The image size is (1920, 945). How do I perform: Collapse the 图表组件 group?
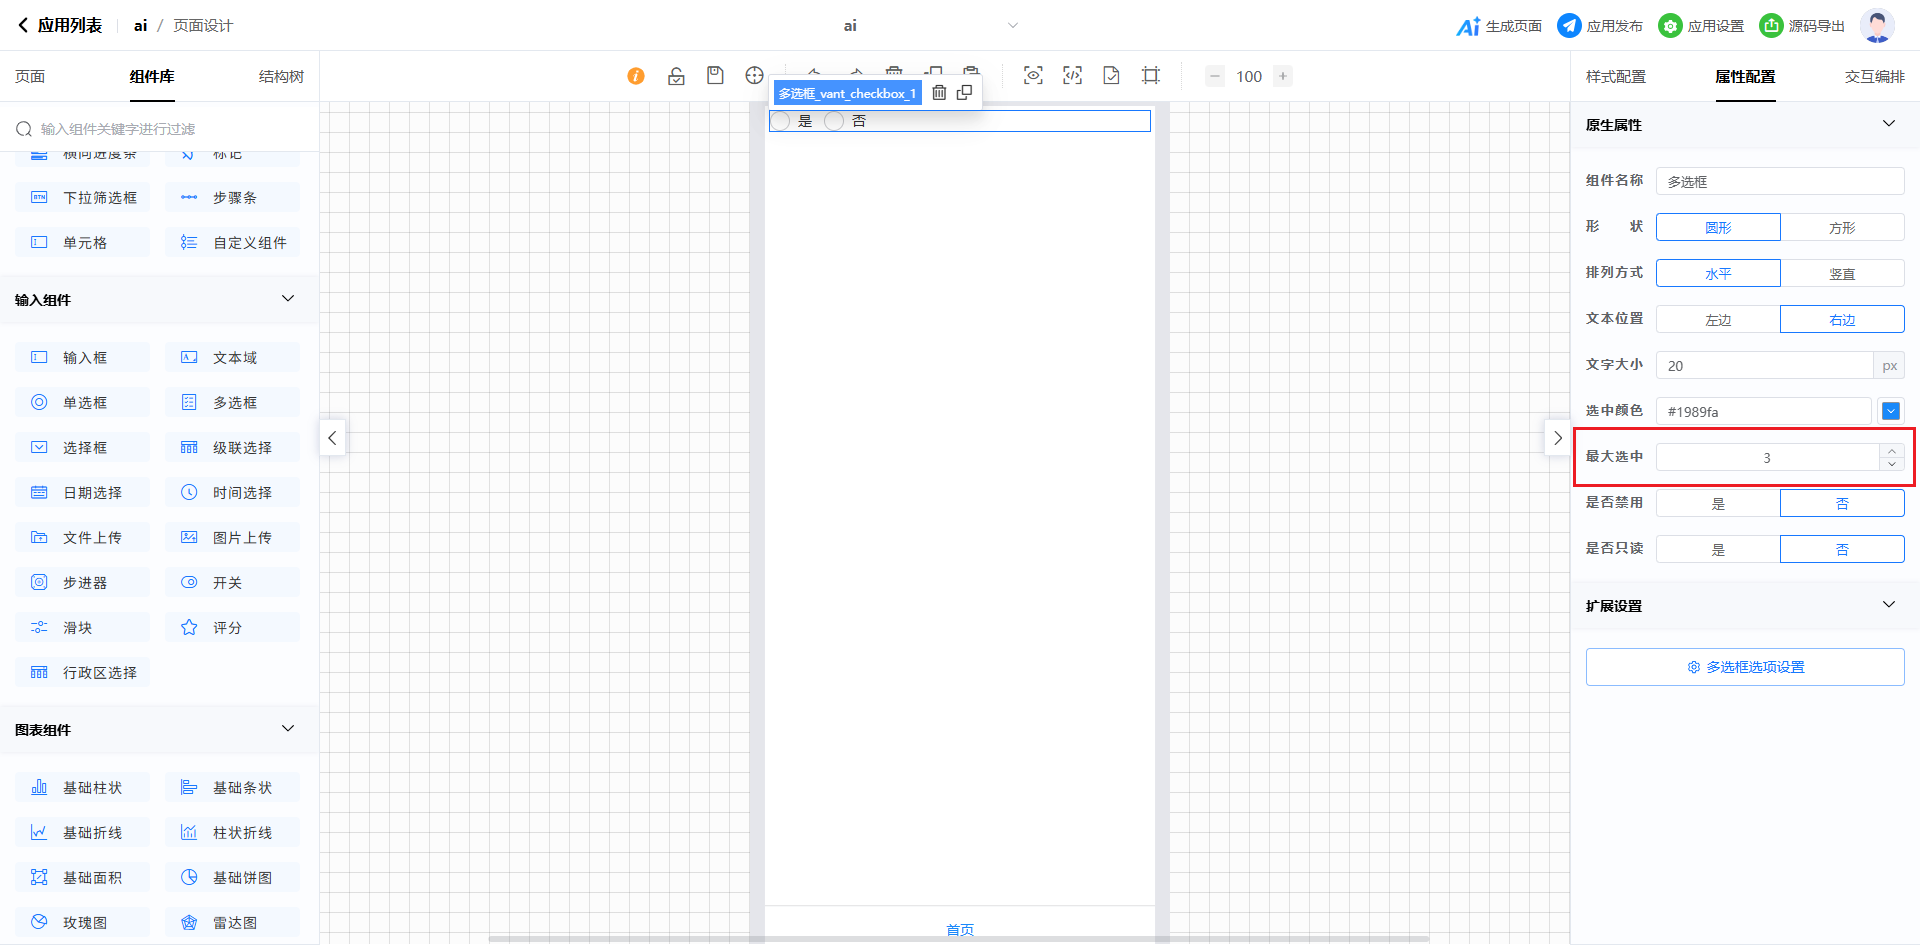(288, 729)
